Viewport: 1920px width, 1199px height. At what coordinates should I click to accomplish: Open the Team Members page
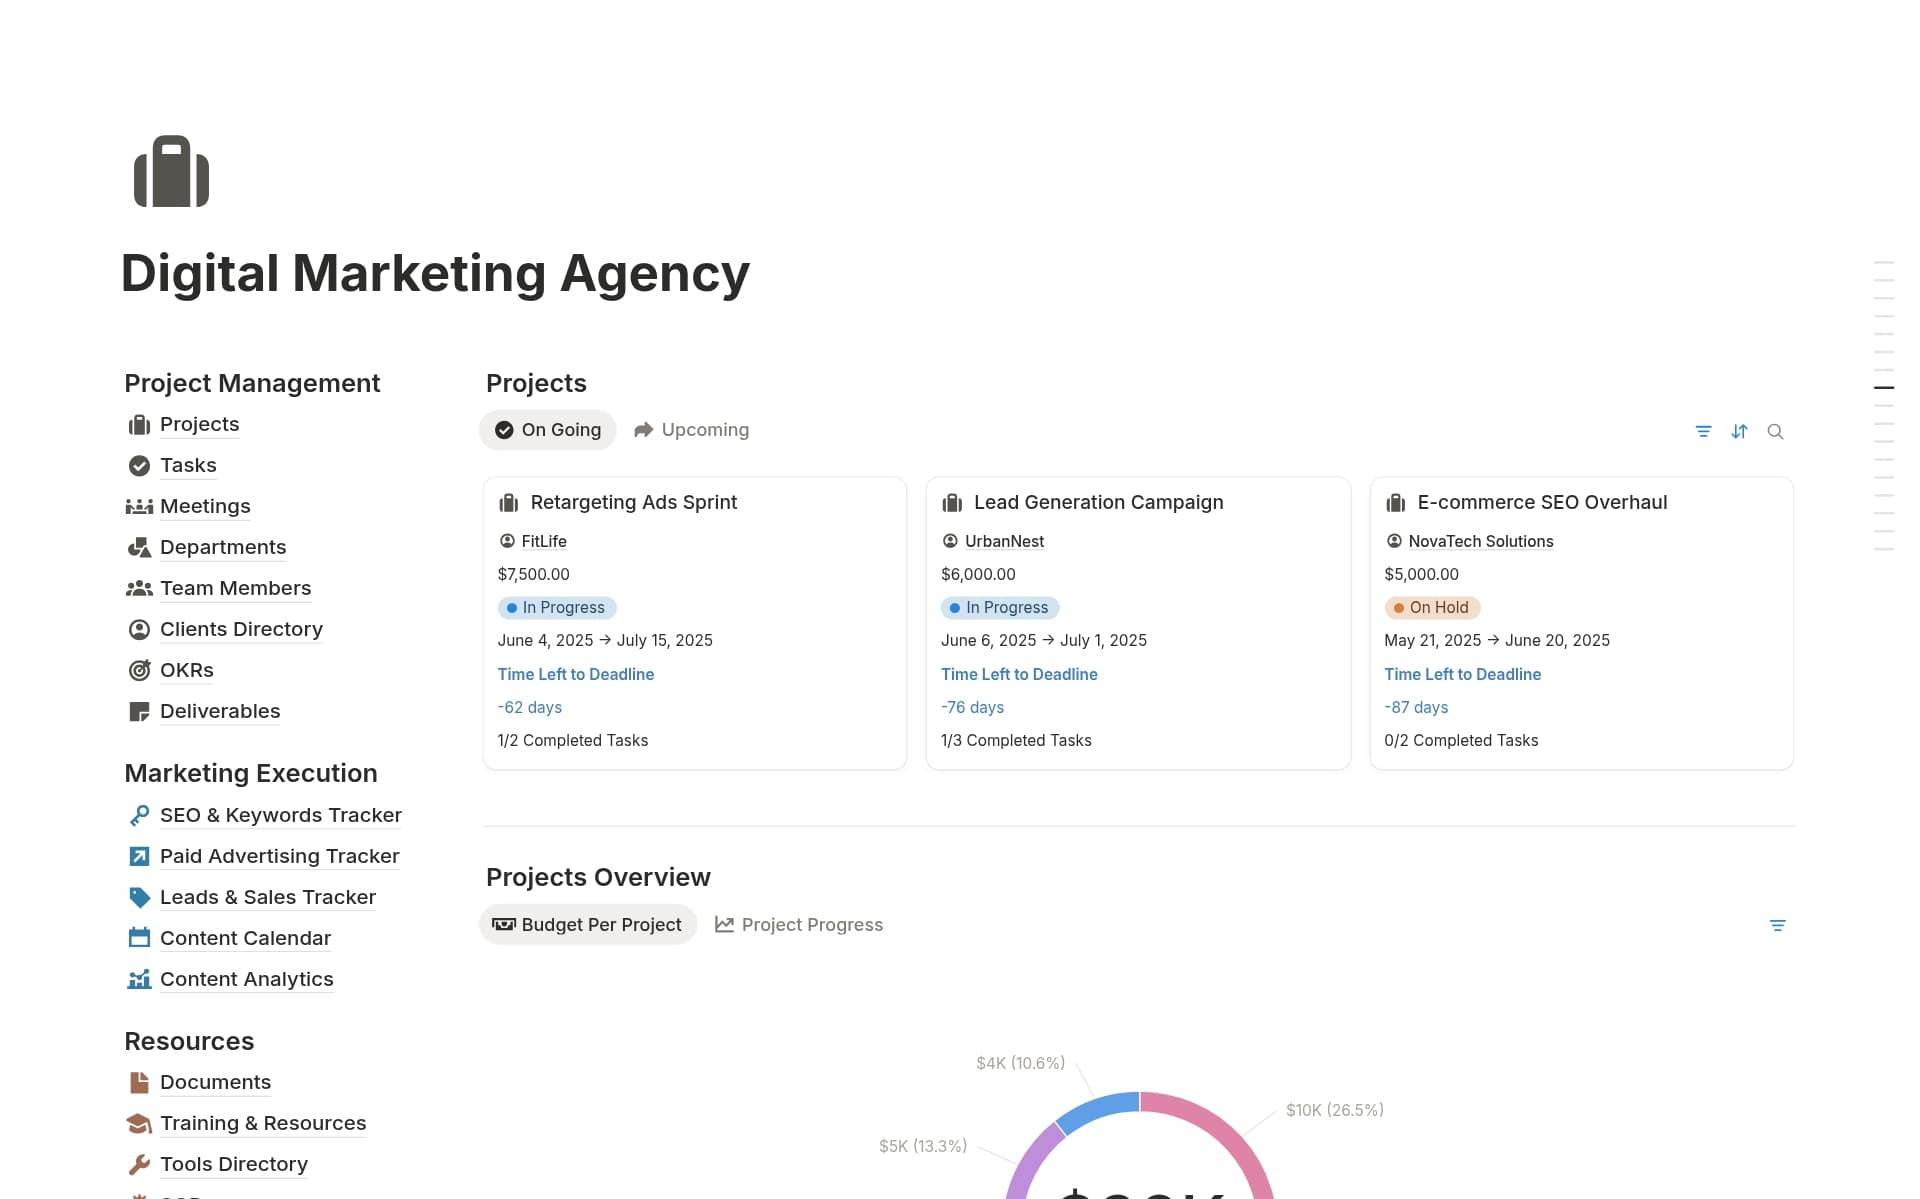coord(235,588)
